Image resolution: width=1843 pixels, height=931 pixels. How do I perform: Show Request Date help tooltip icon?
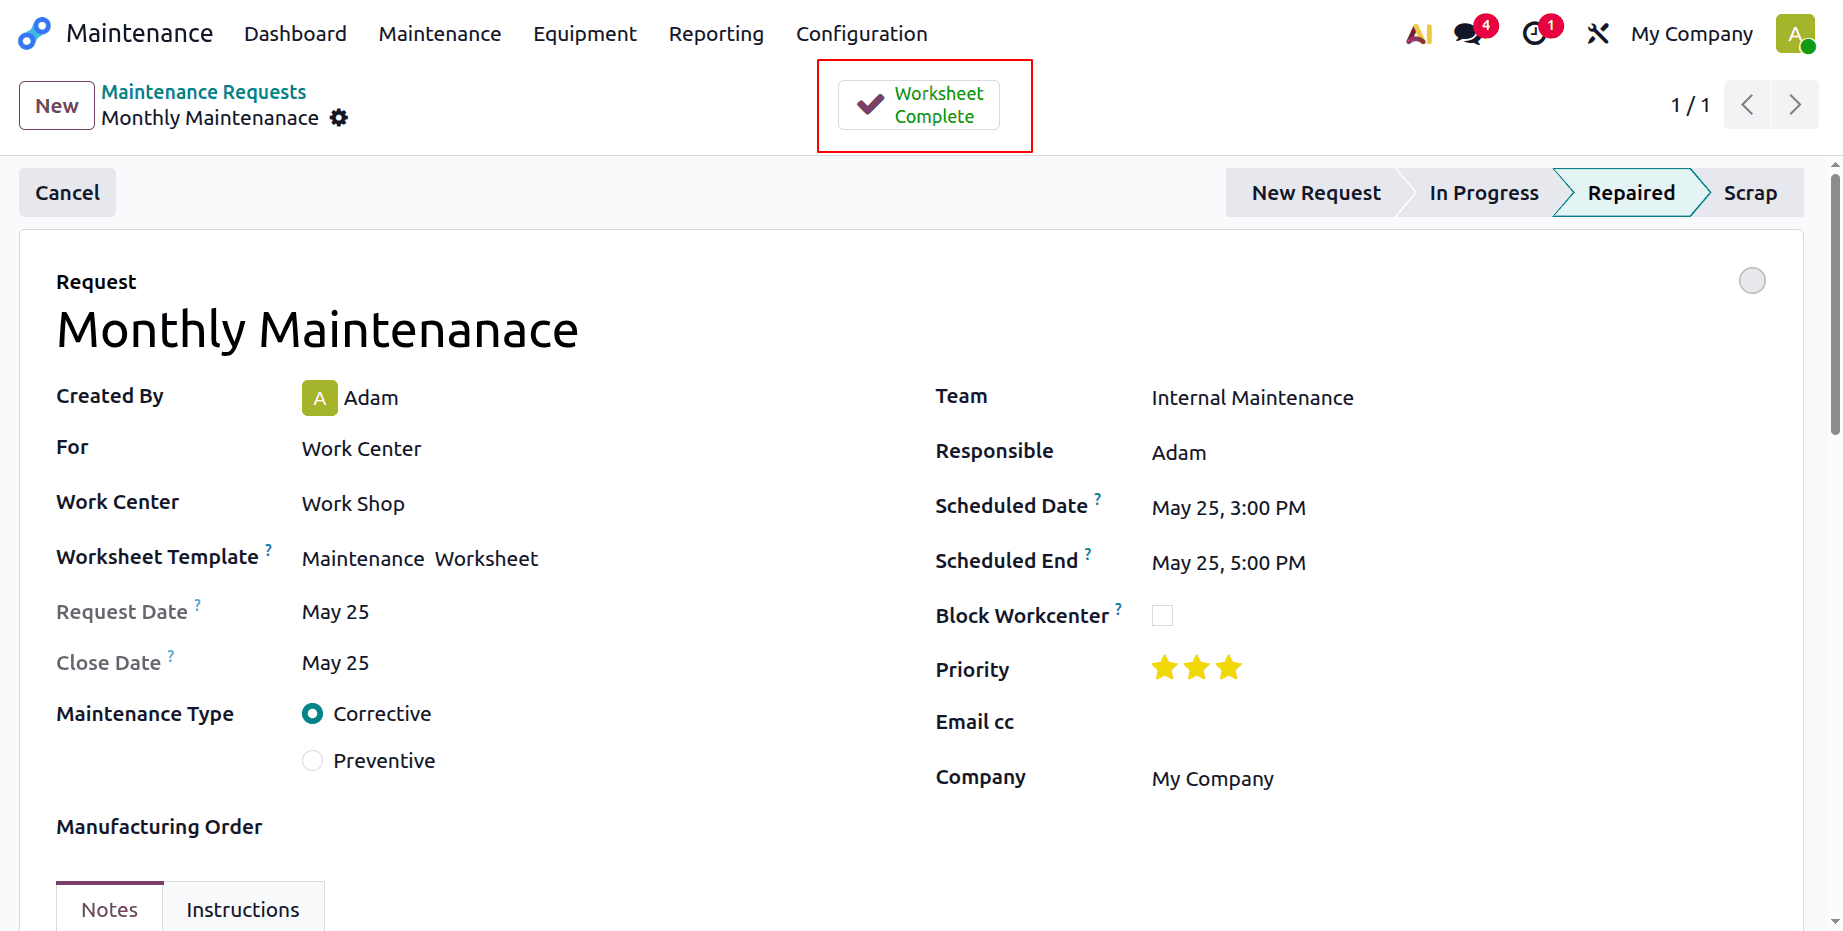tap(198, 604)
